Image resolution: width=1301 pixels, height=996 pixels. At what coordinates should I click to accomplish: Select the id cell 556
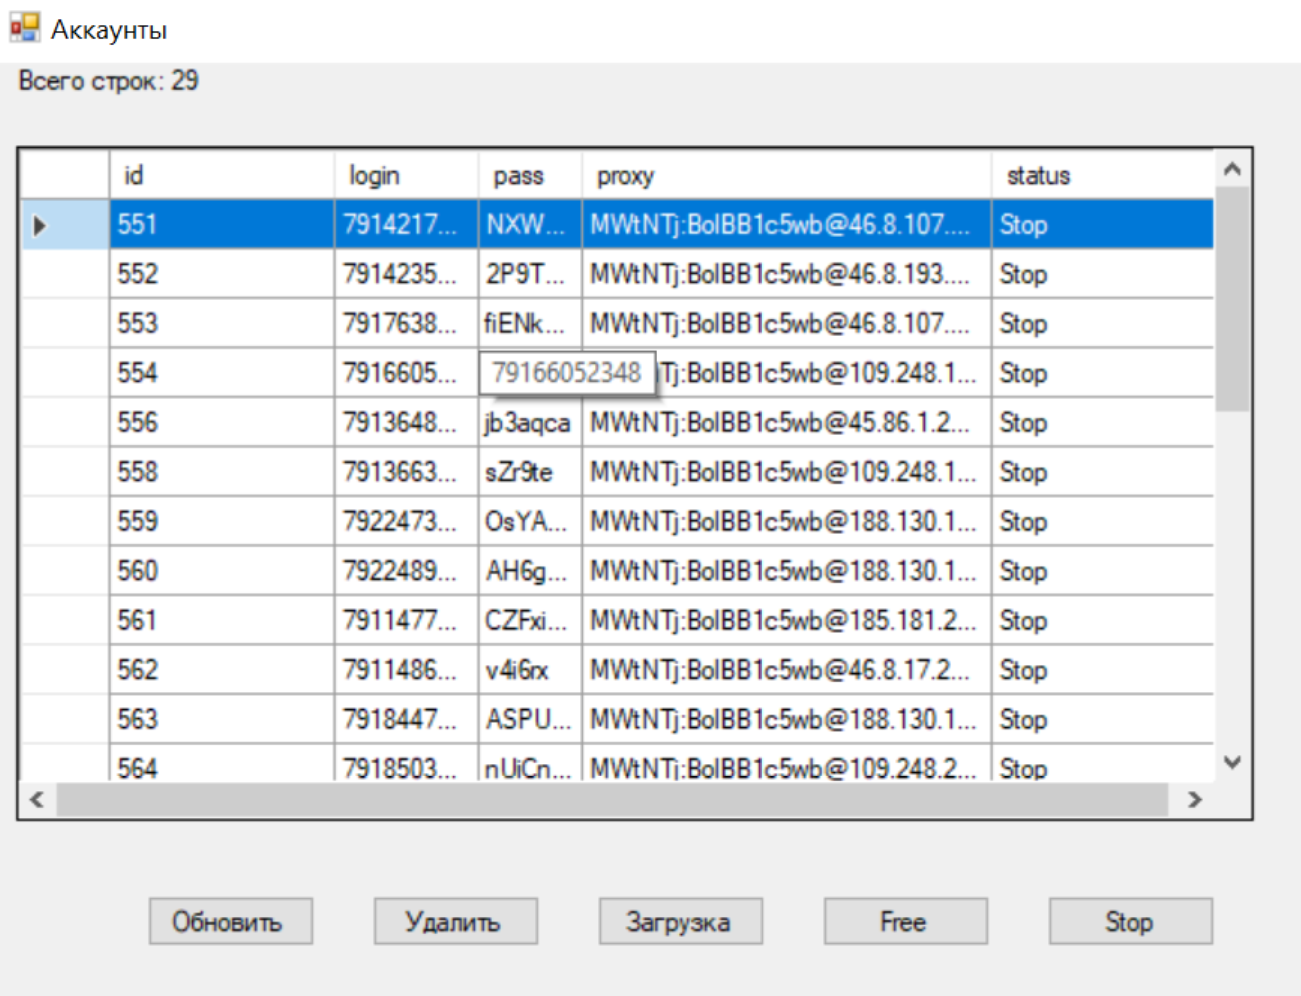pyautogui.click(x=221, y=423)
